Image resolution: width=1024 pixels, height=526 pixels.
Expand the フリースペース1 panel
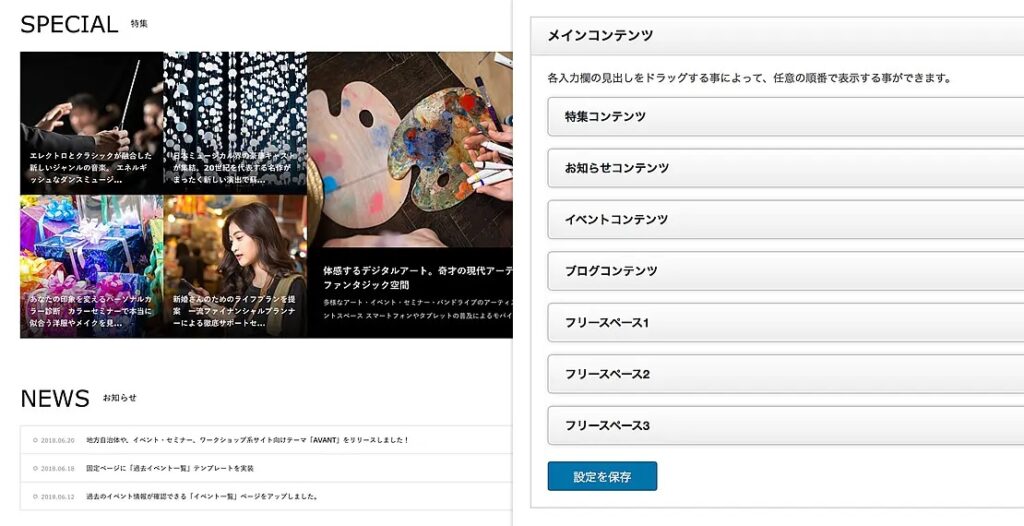[x=786, y=323]
